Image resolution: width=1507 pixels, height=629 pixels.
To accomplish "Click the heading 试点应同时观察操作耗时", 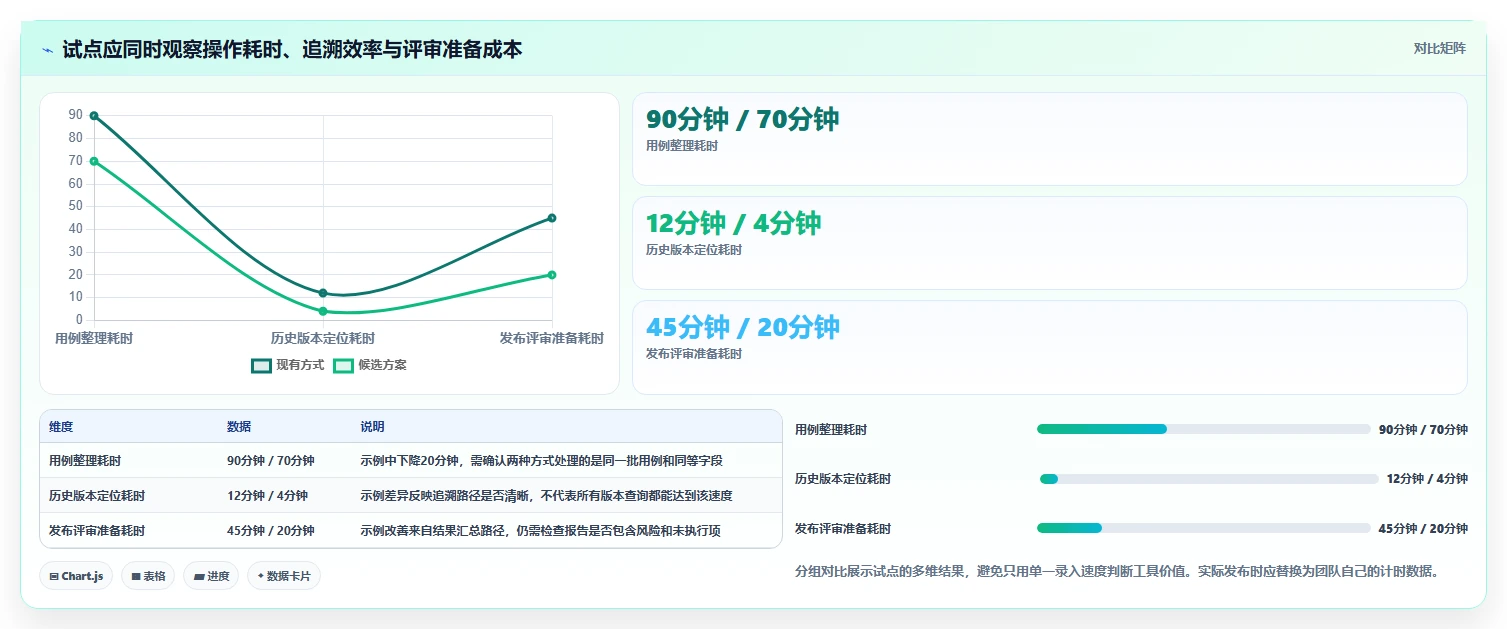I will pos(292,50).
